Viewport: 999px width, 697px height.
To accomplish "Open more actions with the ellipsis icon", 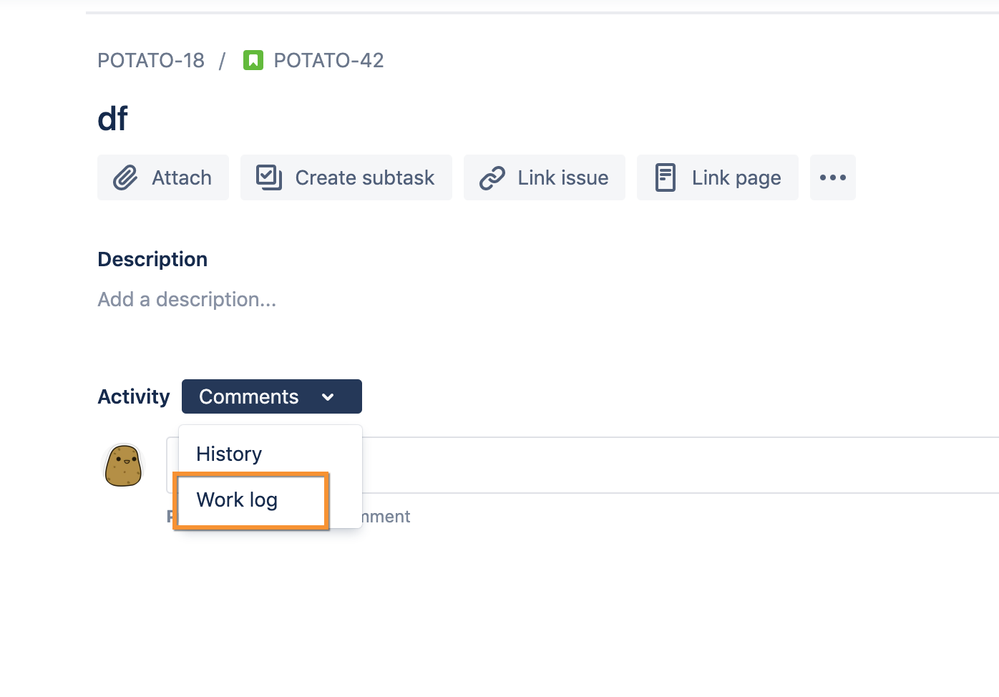I will 833,177.
